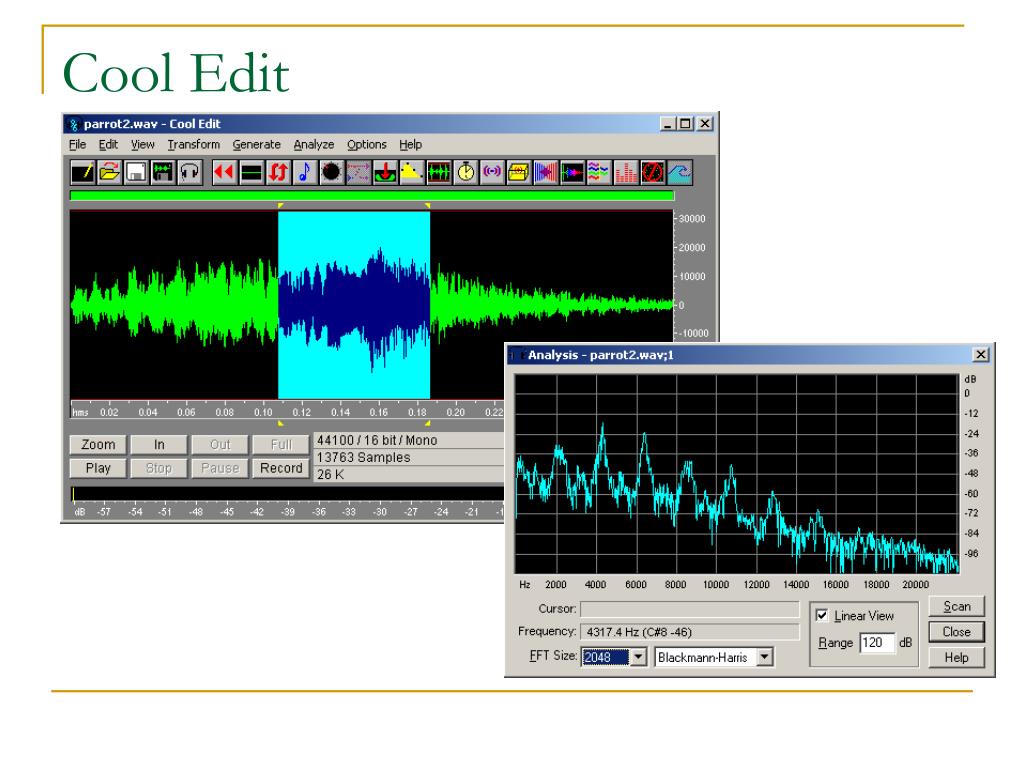
Task: Click the dB level meter bar
Action: click(x=287, y=494)
